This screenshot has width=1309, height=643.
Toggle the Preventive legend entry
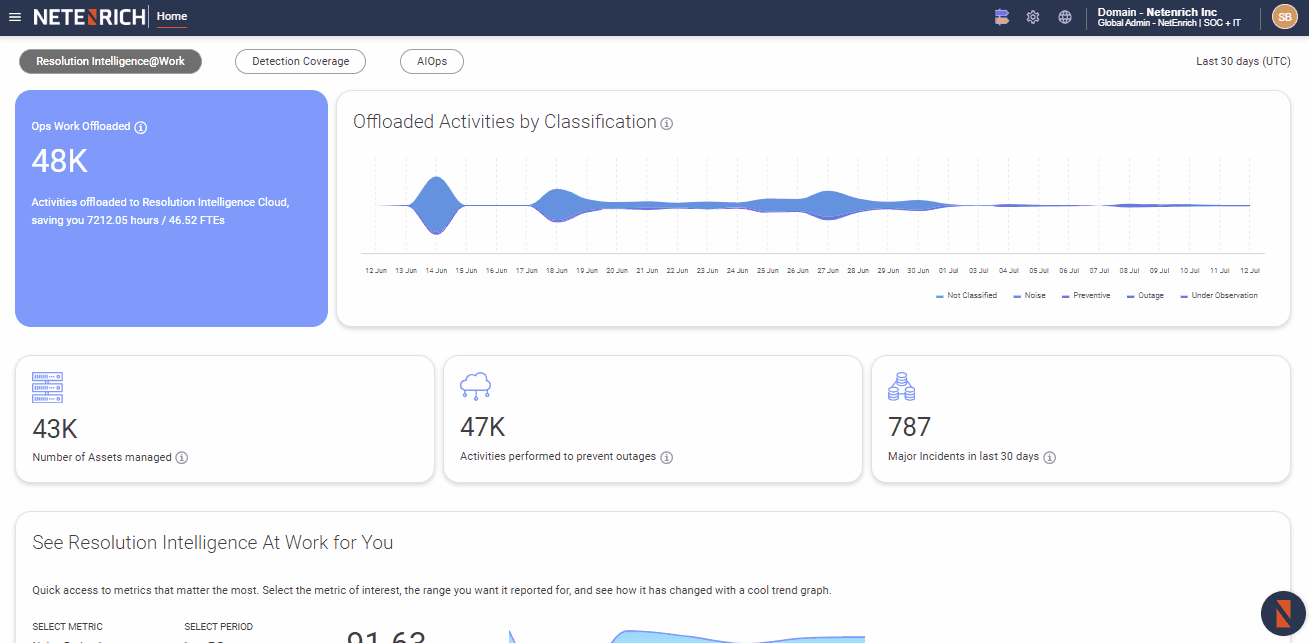pyautogui.click(x=1086, y=296)
